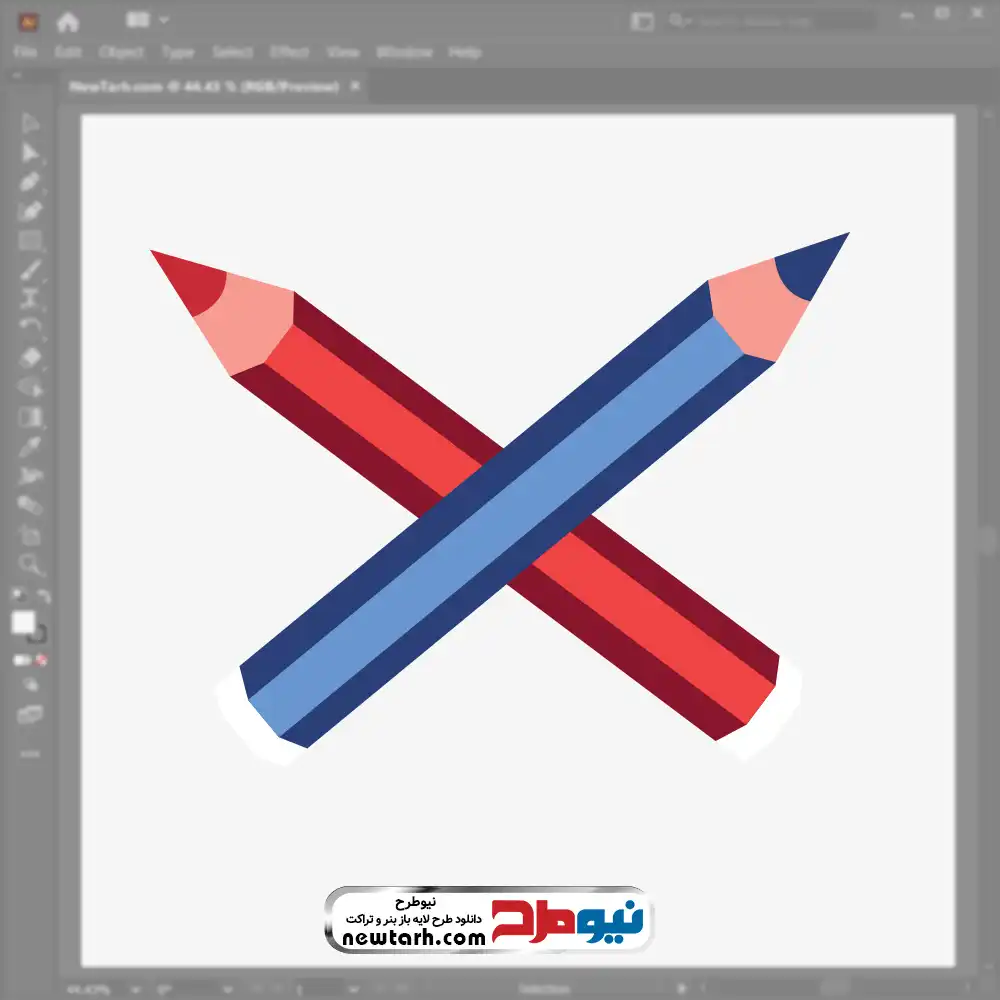Set the fill to None
This screenshot has height=1000, width=1000.
tap(43, 660)
